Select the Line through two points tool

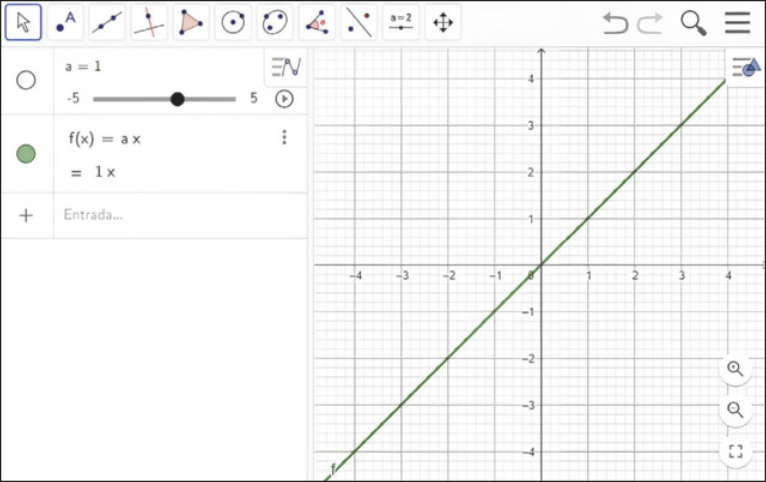pos(107,22)
